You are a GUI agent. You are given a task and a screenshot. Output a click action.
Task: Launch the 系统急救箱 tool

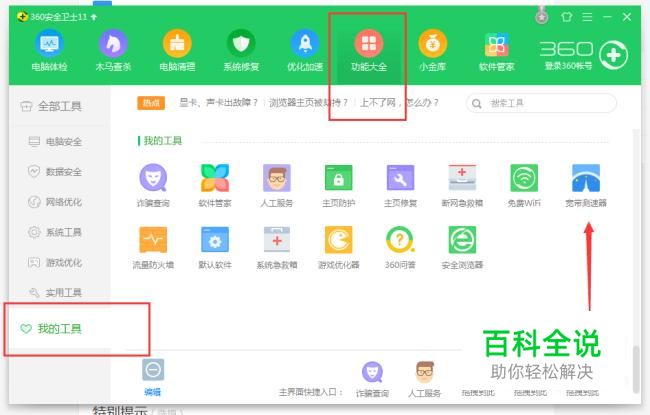pos(276,248)
